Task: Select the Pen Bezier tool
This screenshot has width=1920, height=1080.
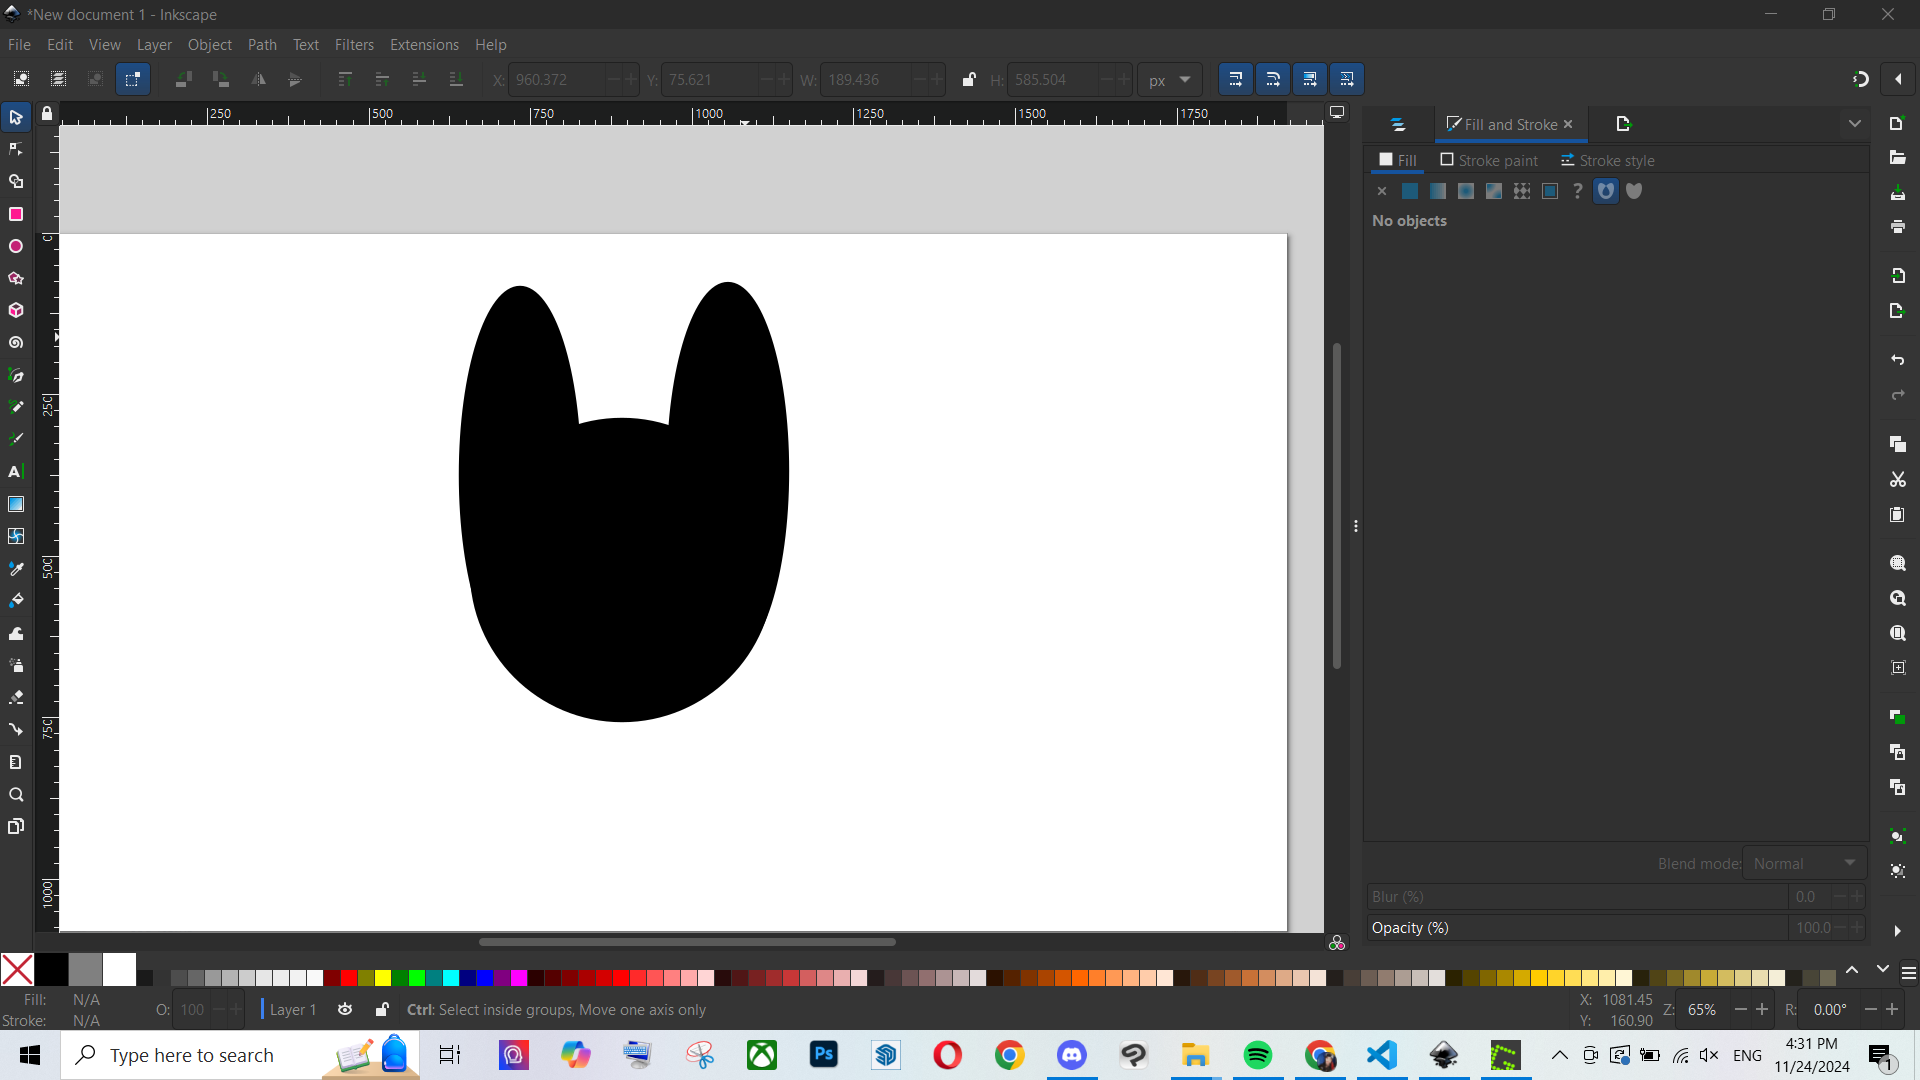Action: 16,375
